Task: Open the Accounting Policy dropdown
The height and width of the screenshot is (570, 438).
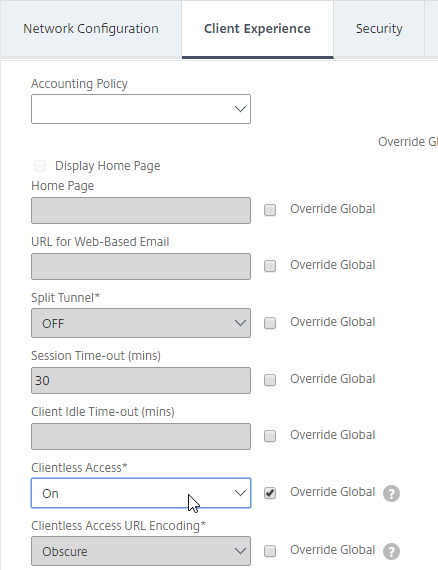Action: 141,109
